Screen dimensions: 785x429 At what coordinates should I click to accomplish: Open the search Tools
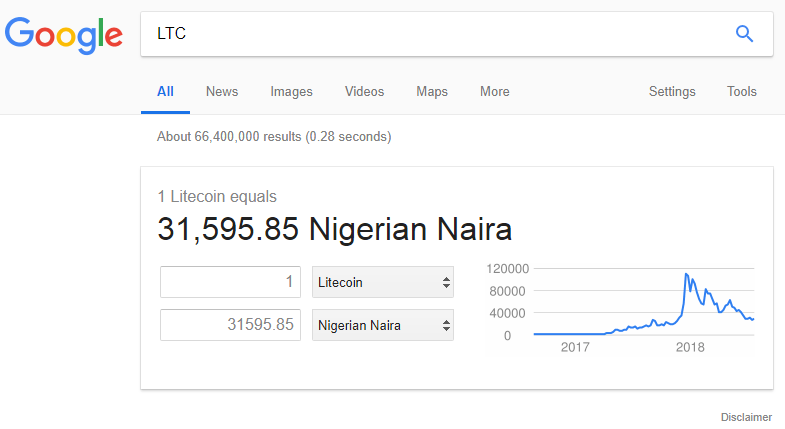pyautogui.click(x=741, y=92)
